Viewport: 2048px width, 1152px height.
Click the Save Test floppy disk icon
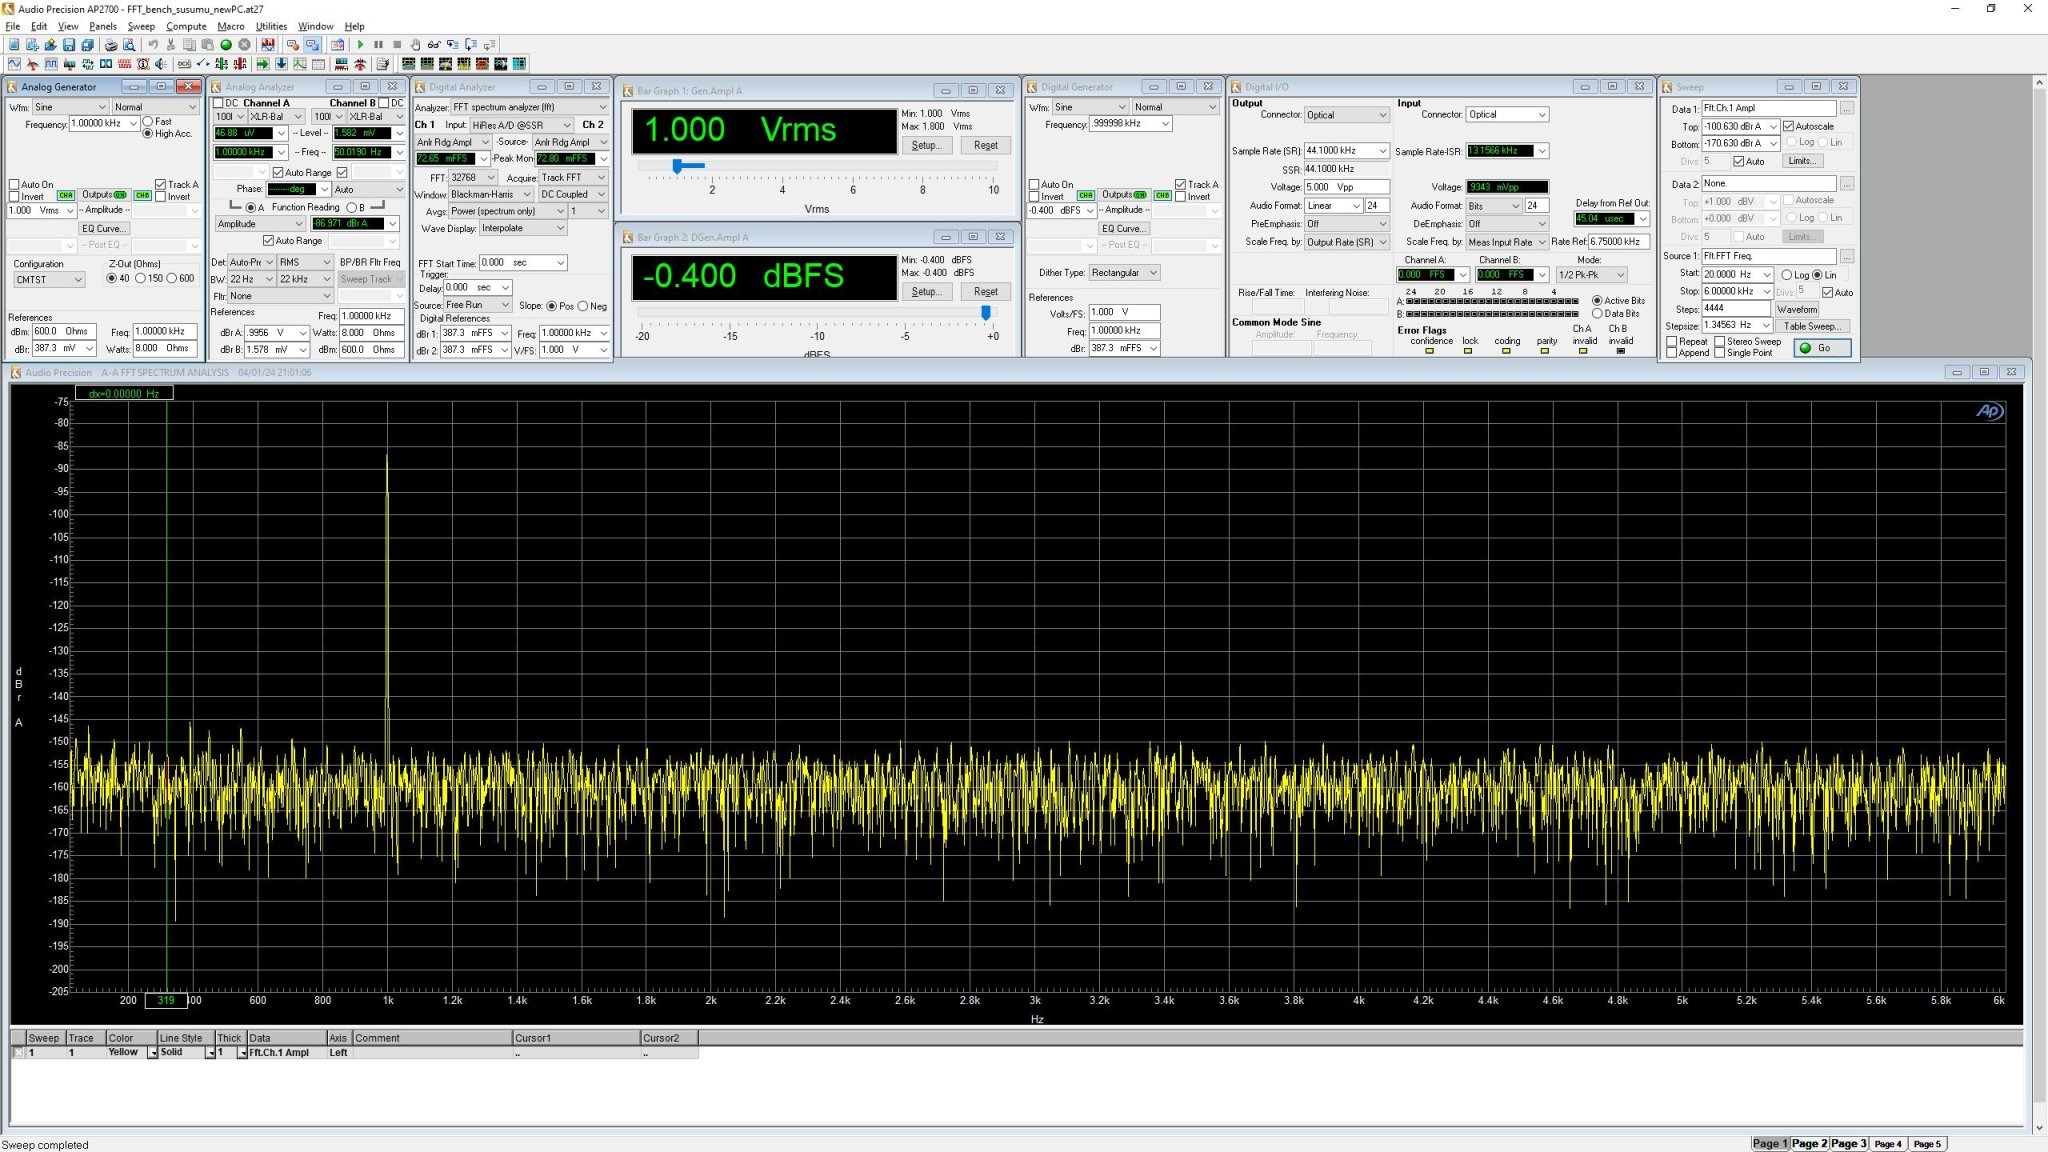pyautogui.click(x=69, y=44)
